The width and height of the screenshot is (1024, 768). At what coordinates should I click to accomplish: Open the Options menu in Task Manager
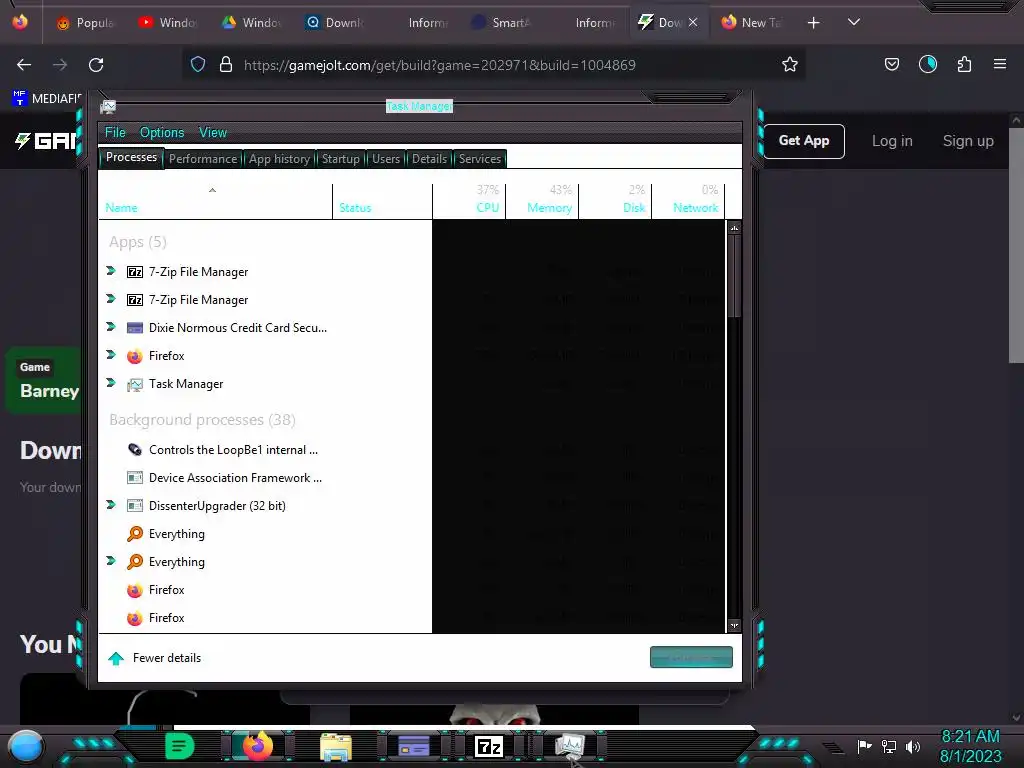click(162, 133)
